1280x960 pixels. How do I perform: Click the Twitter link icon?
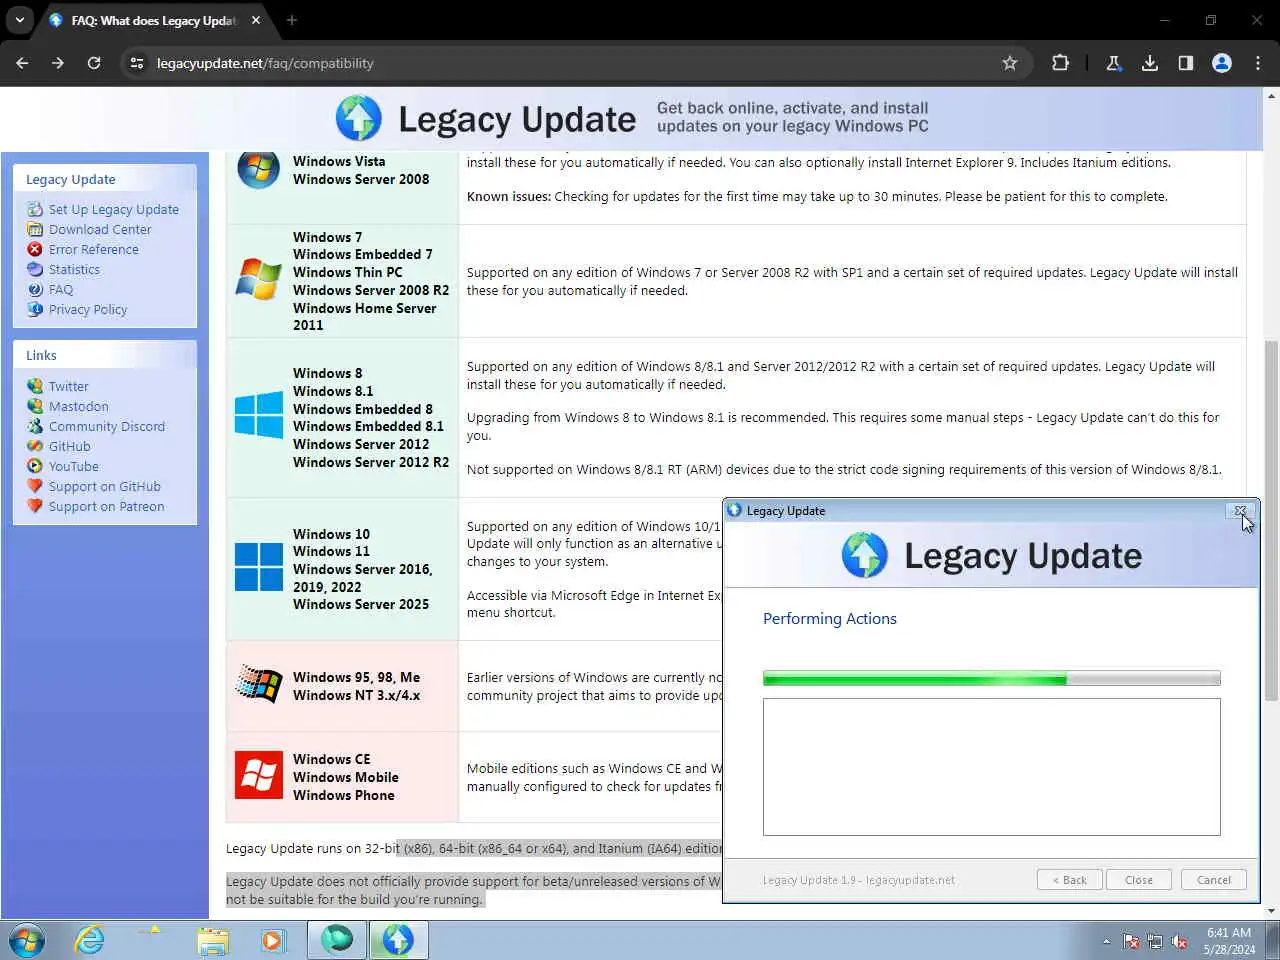click(x=35, y=386)
